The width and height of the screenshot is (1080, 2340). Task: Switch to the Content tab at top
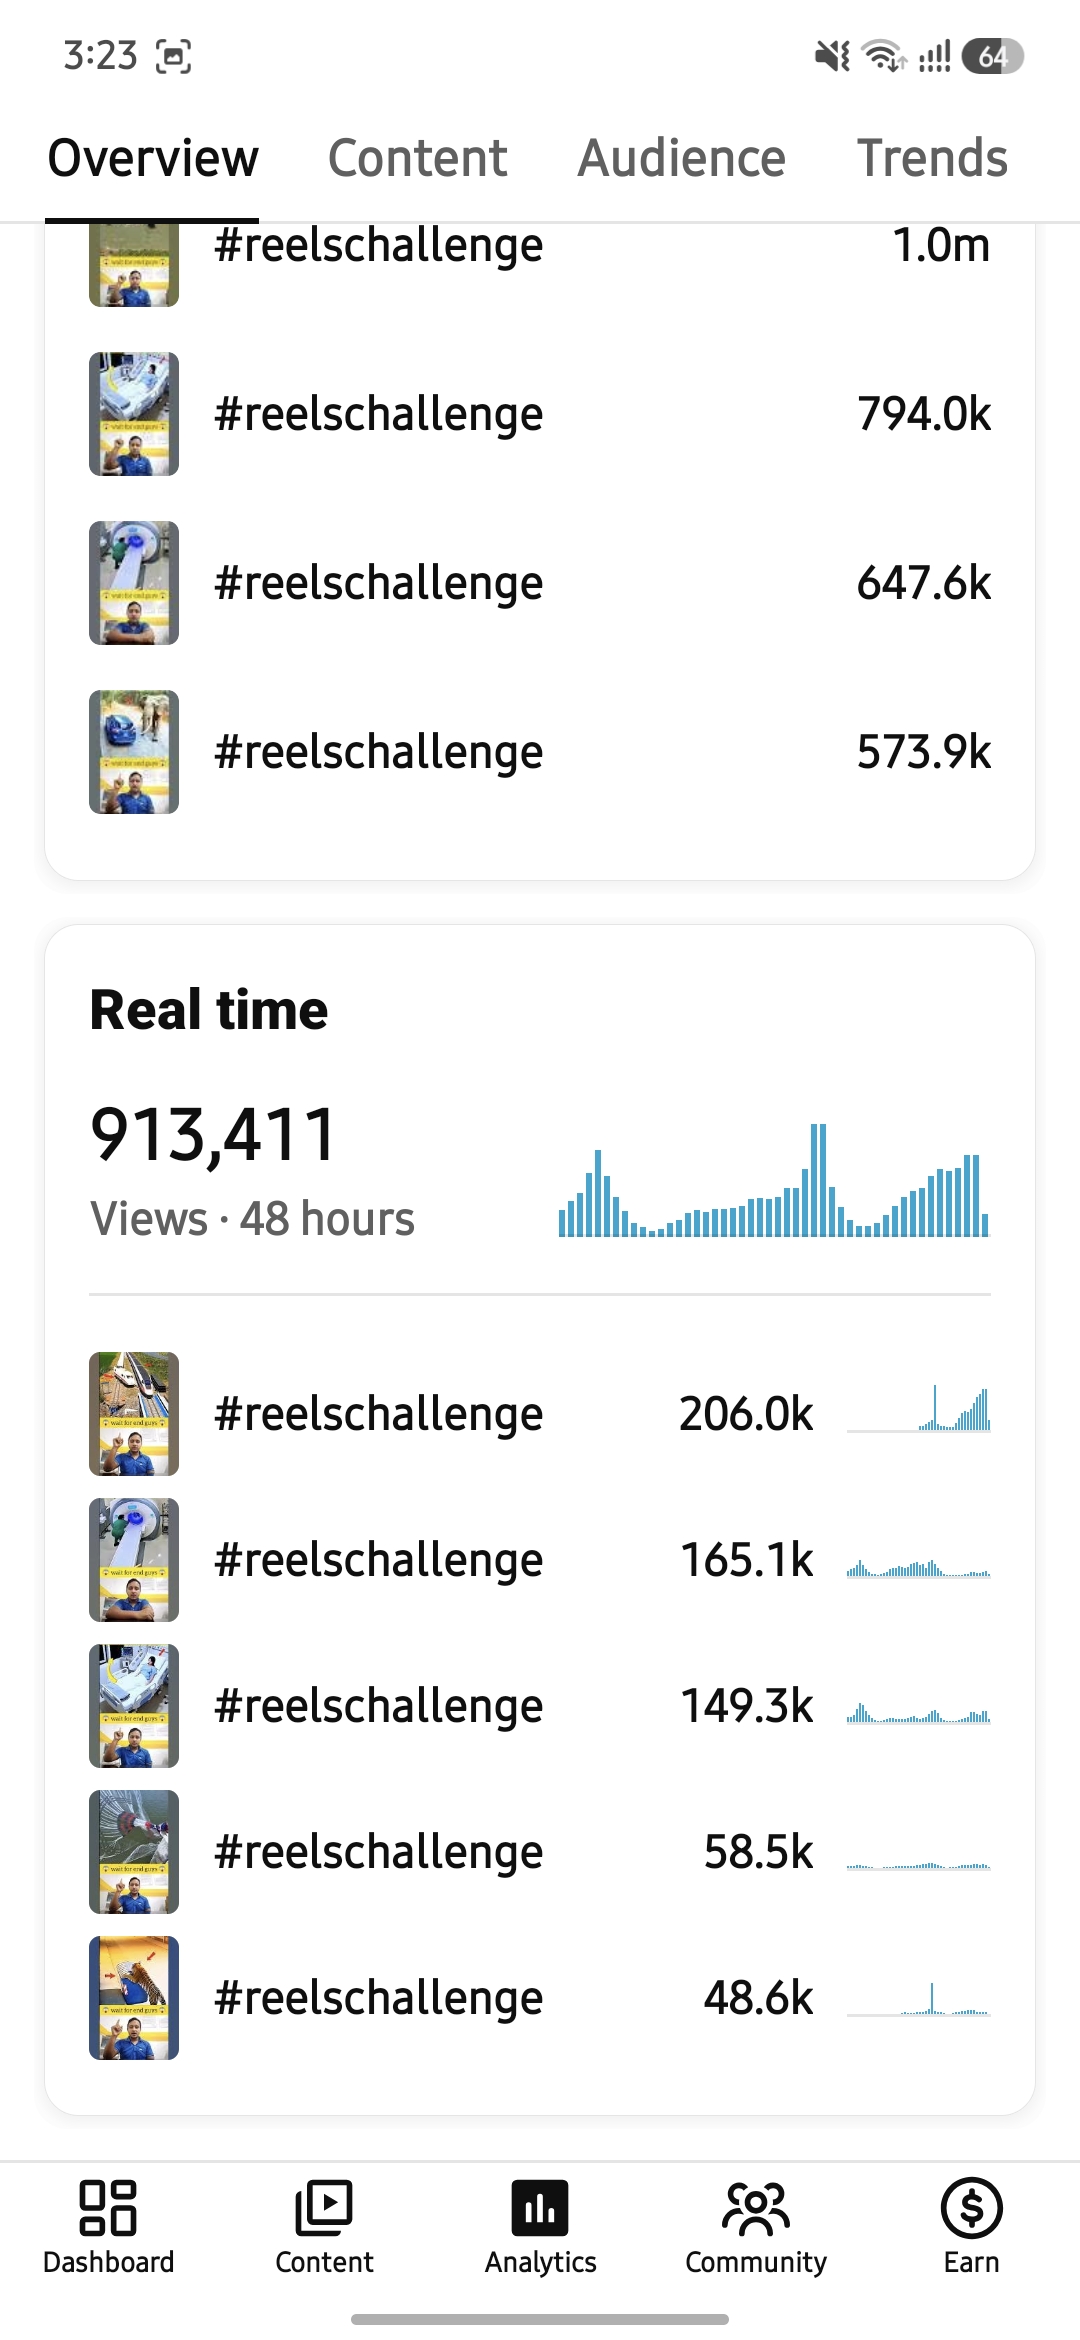pyautogui.click(x=418, y=158)
